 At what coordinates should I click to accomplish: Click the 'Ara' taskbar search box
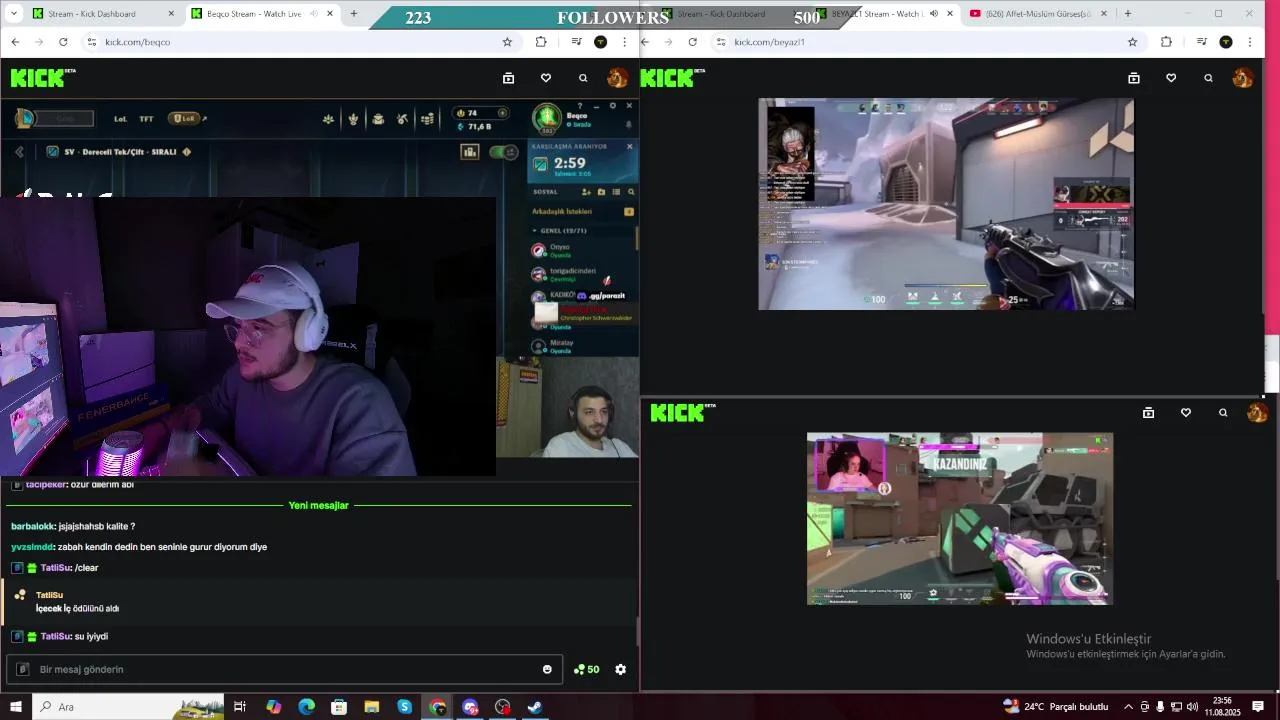[128, 707]
